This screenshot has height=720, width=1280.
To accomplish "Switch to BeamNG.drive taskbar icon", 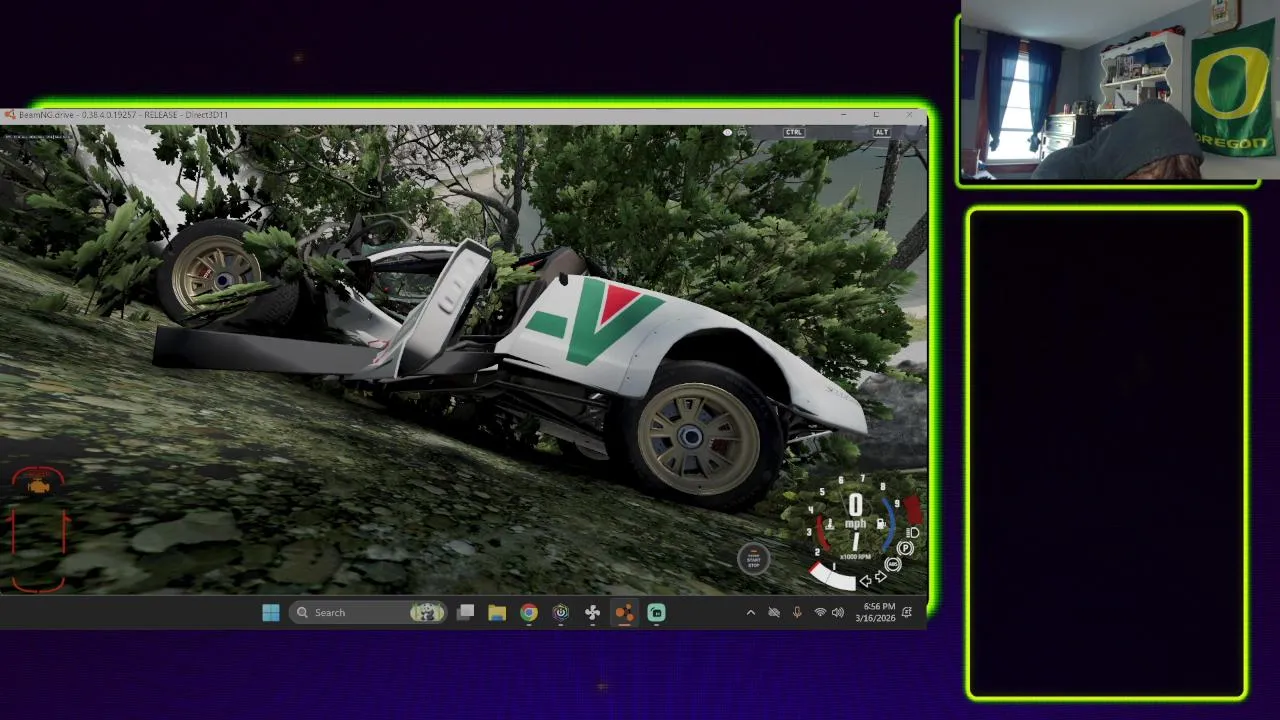I will (x=625, y=612).
